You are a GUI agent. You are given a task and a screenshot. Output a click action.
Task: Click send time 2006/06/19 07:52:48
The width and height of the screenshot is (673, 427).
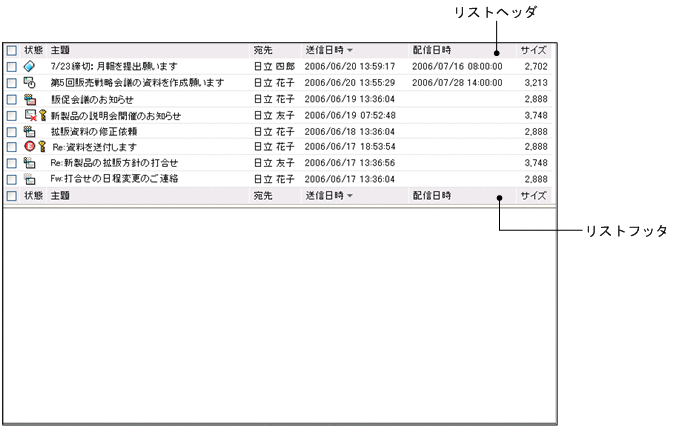350,115
